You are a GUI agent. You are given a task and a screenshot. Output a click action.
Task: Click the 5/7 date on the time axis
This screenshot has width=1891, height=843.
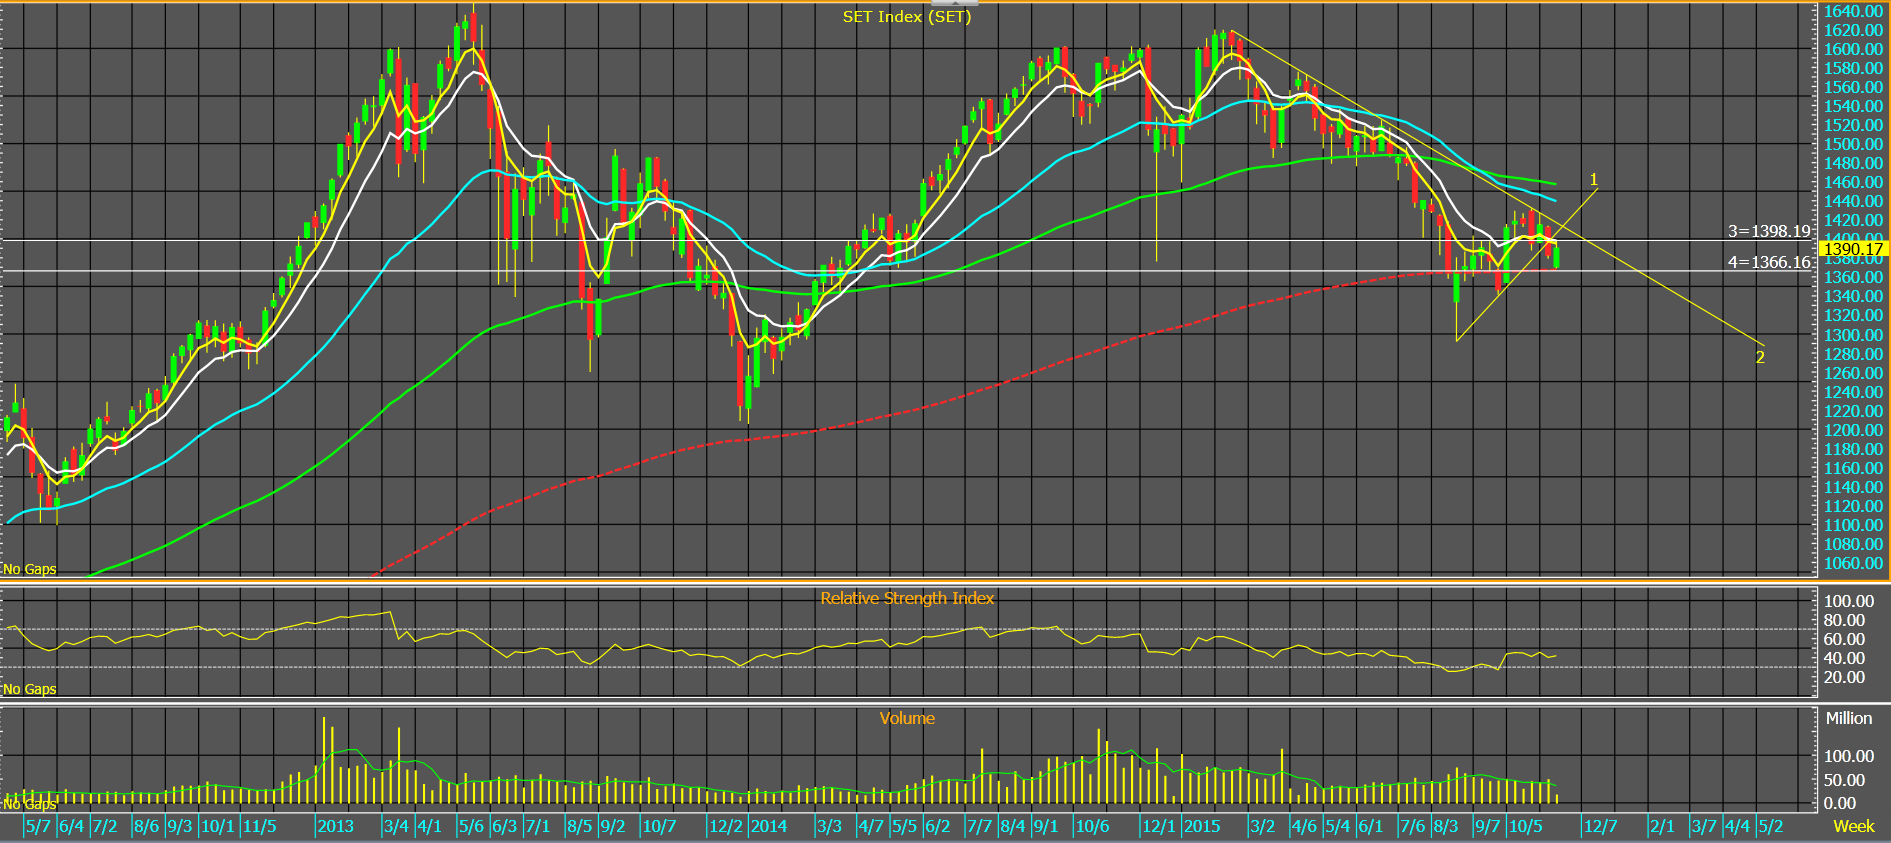(38, 826)
